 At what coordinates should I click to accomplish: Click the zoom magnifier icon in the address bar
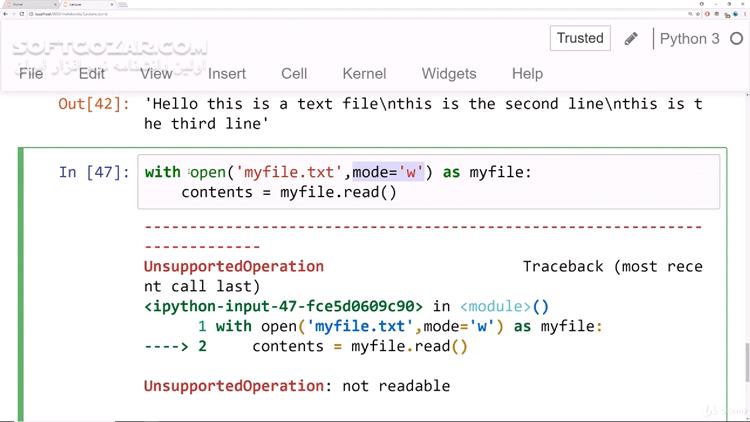690,14
